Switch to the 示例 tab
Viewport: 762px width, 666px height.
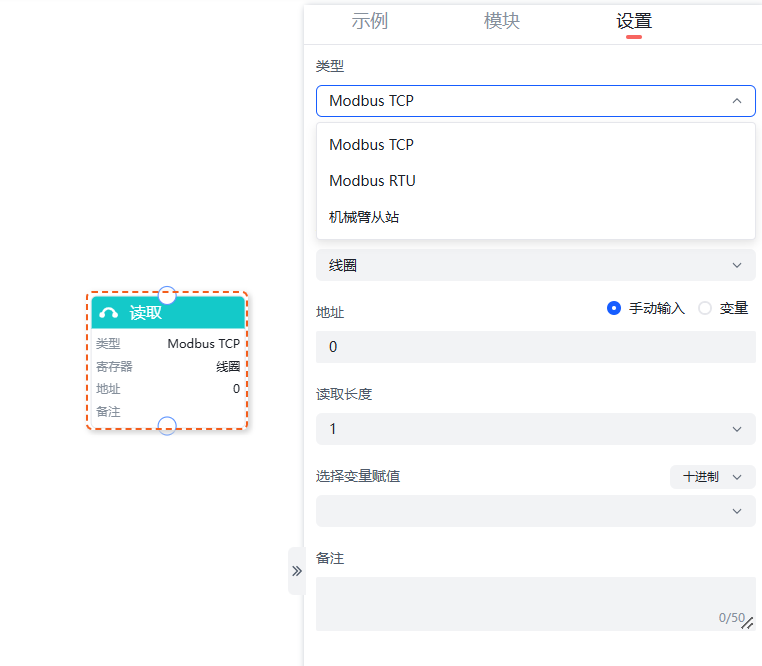(x=369, y=21)
